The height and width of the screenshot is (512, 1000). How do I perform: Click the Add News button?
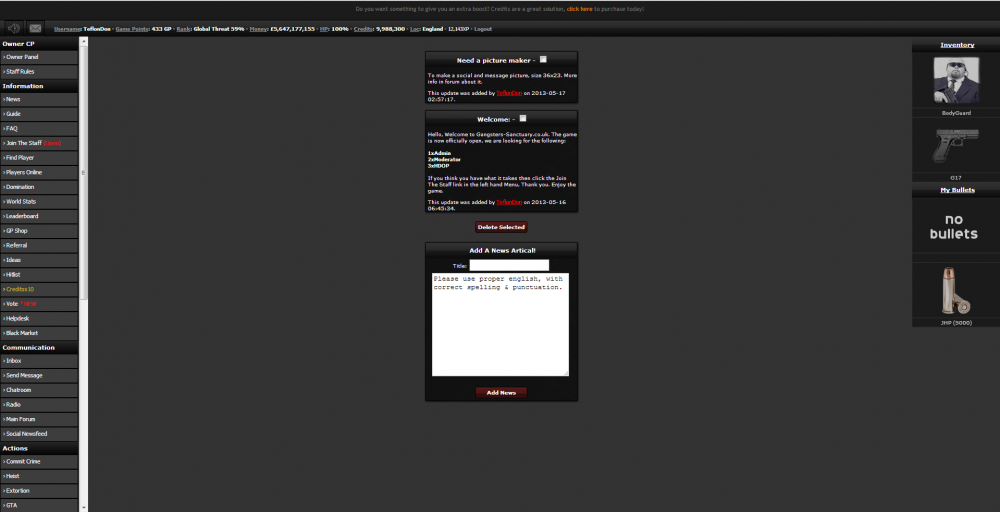[x=501, y=393]
